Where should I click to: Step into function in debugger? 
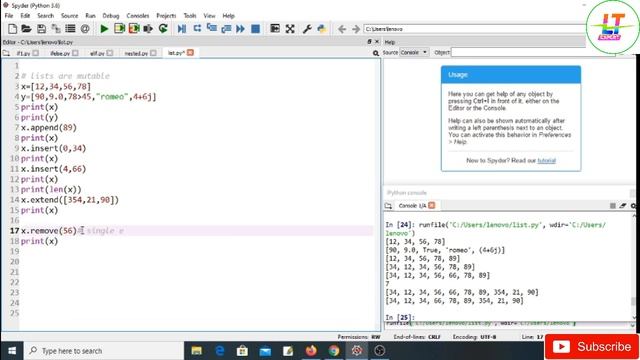[211, 29]
